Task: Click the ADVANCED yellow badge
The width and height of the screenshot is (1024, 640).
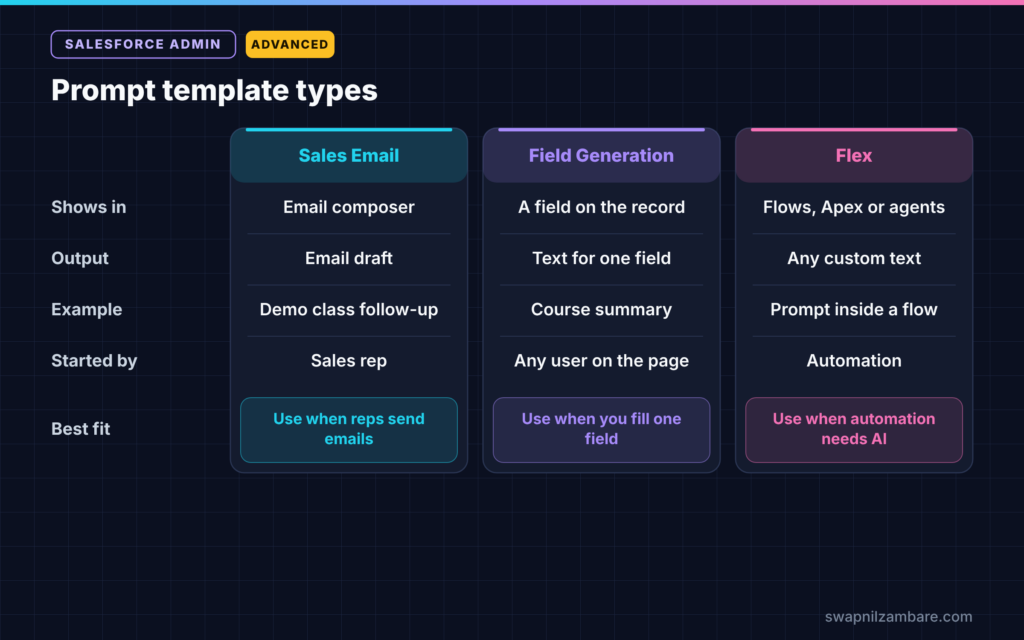Action: [290, 44]
